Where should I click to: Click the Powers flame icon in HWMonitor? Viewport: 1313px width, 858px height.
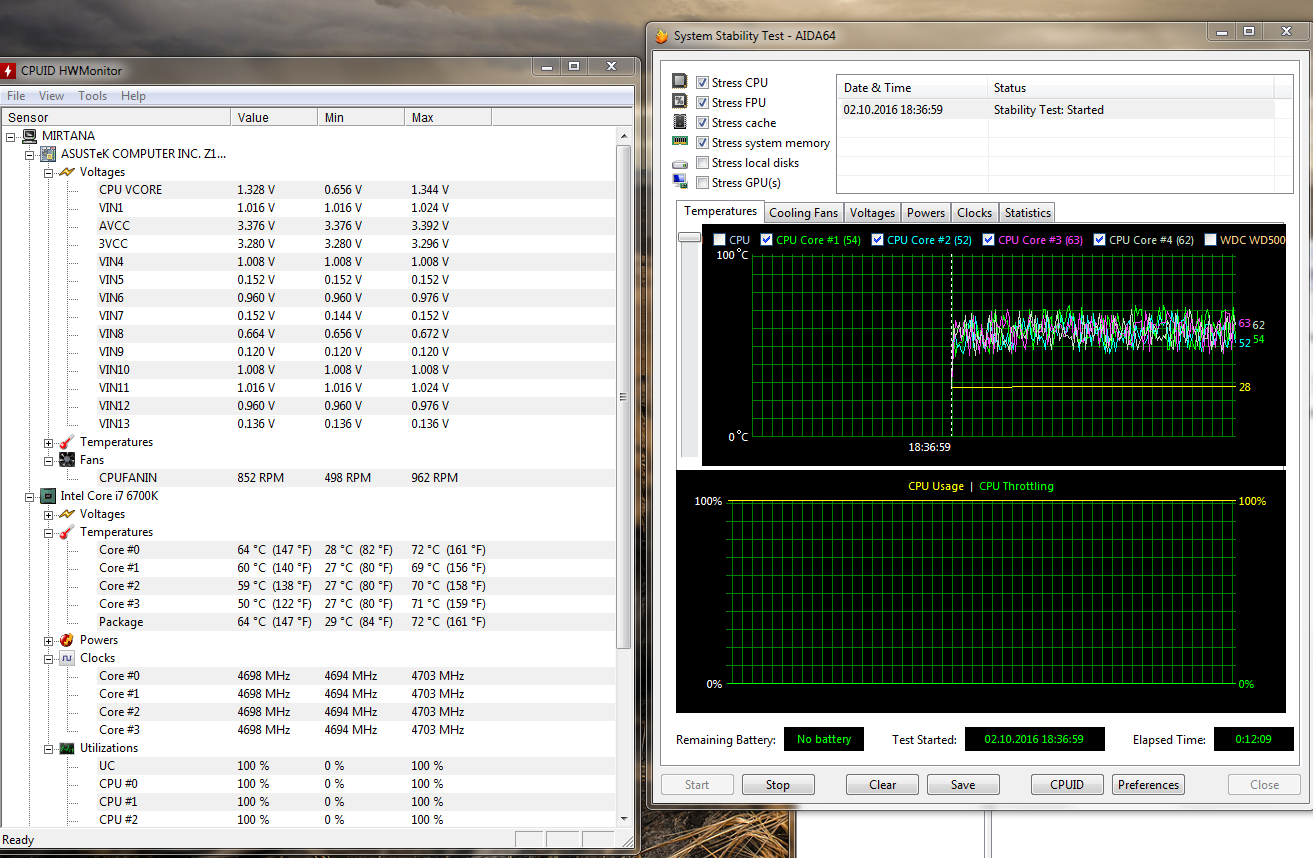[67, 640]
